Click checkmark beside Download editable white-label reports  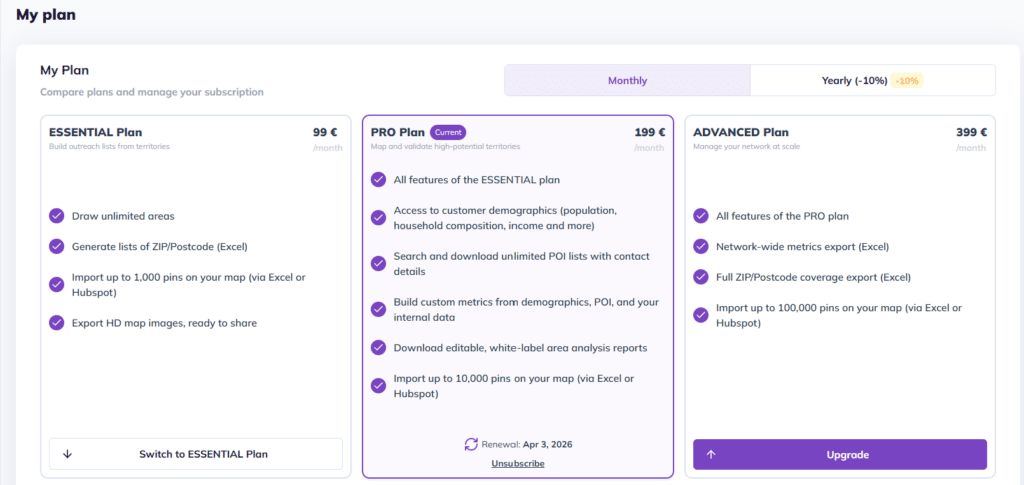(378, 348)
